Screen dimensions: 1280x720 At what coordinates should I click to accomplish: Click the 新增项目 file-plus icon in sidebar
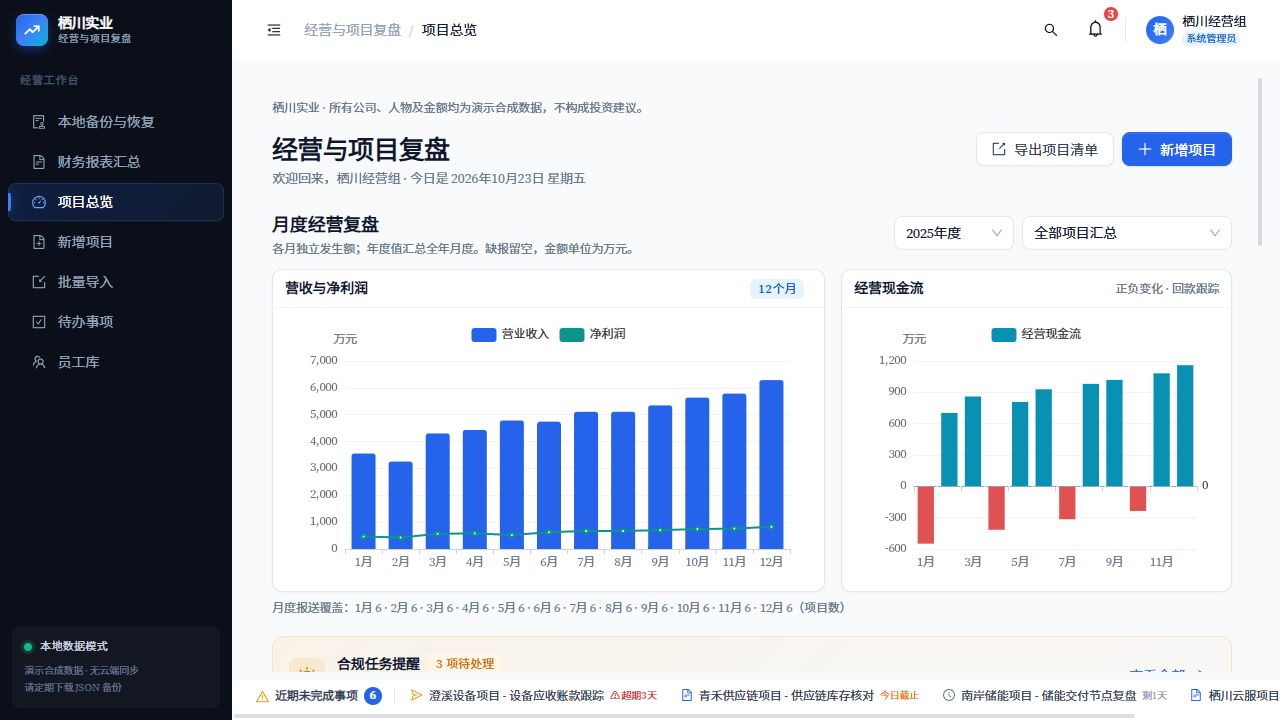tap(39, 242)
